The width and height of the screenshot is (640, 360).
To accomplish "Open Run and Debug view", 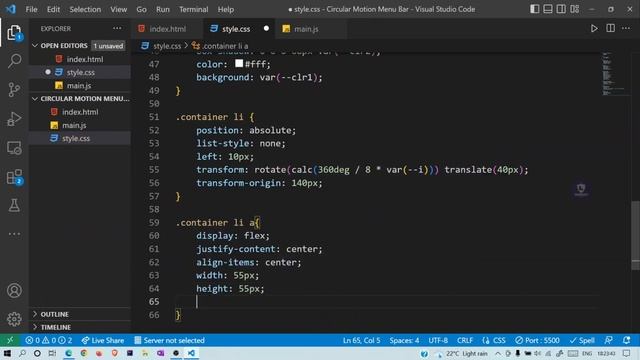I will coord(14,119).
